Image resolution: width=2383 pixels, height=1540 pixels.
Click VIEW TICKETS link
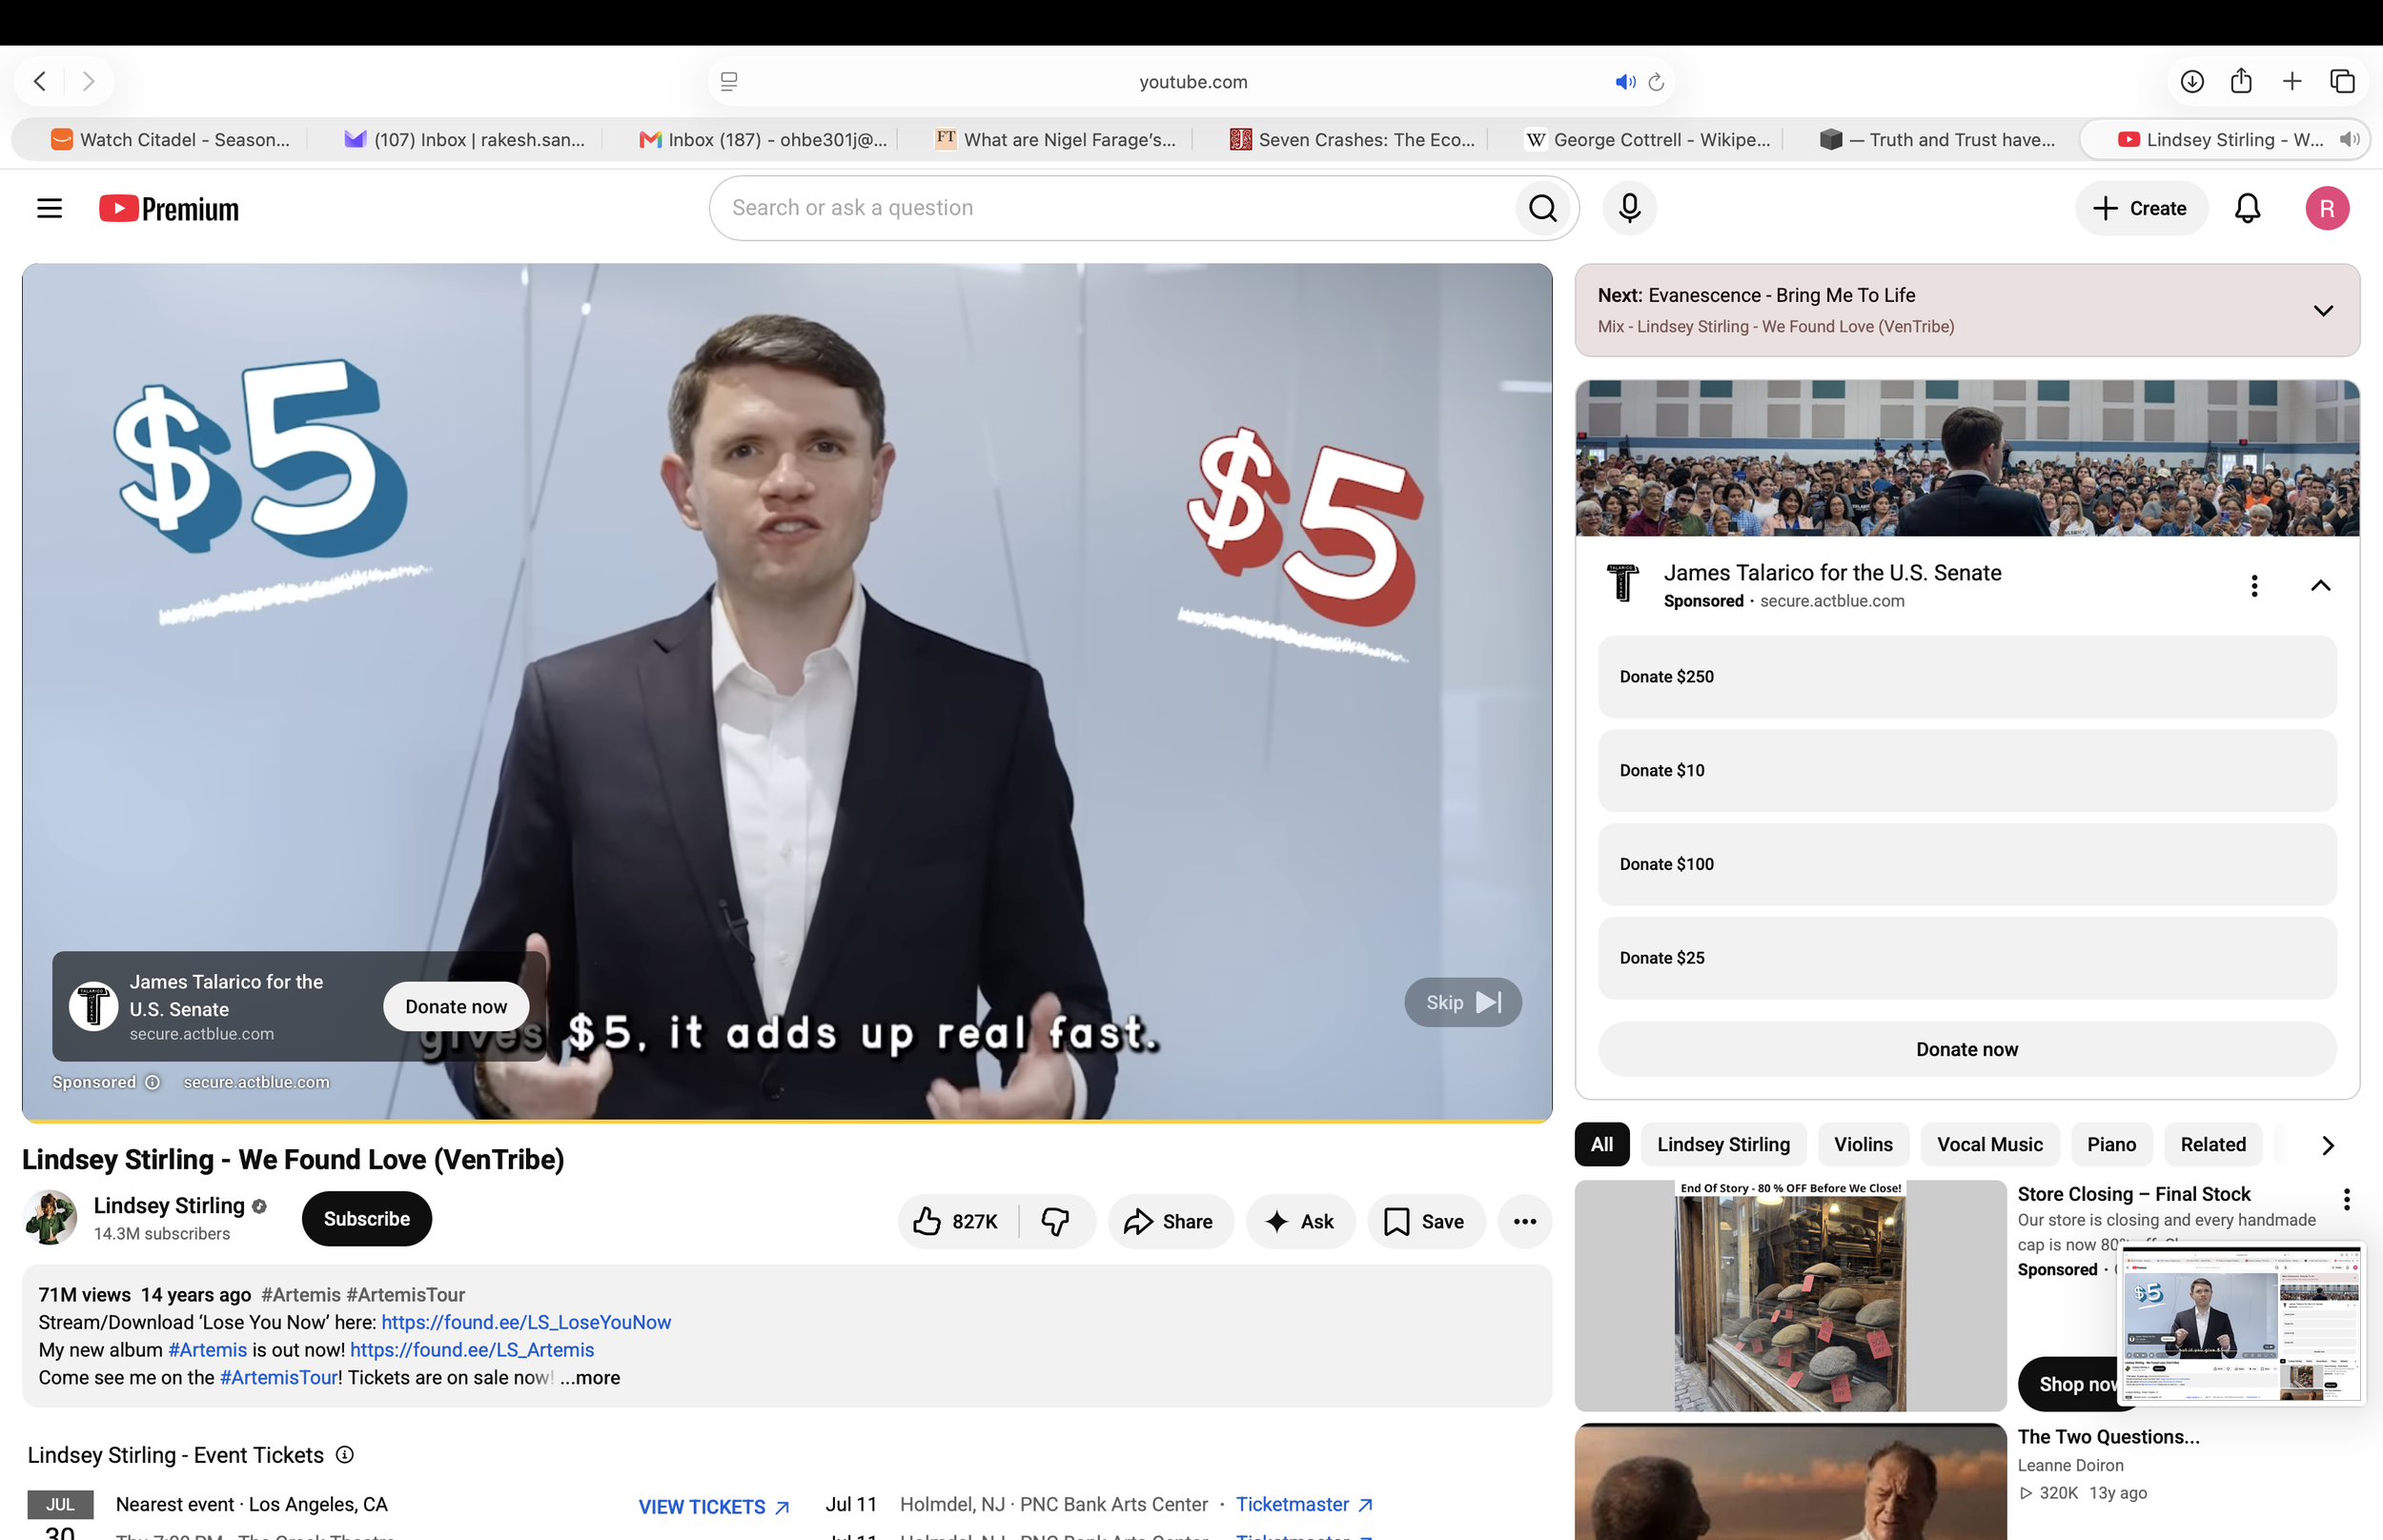[x=714, y=1507]
